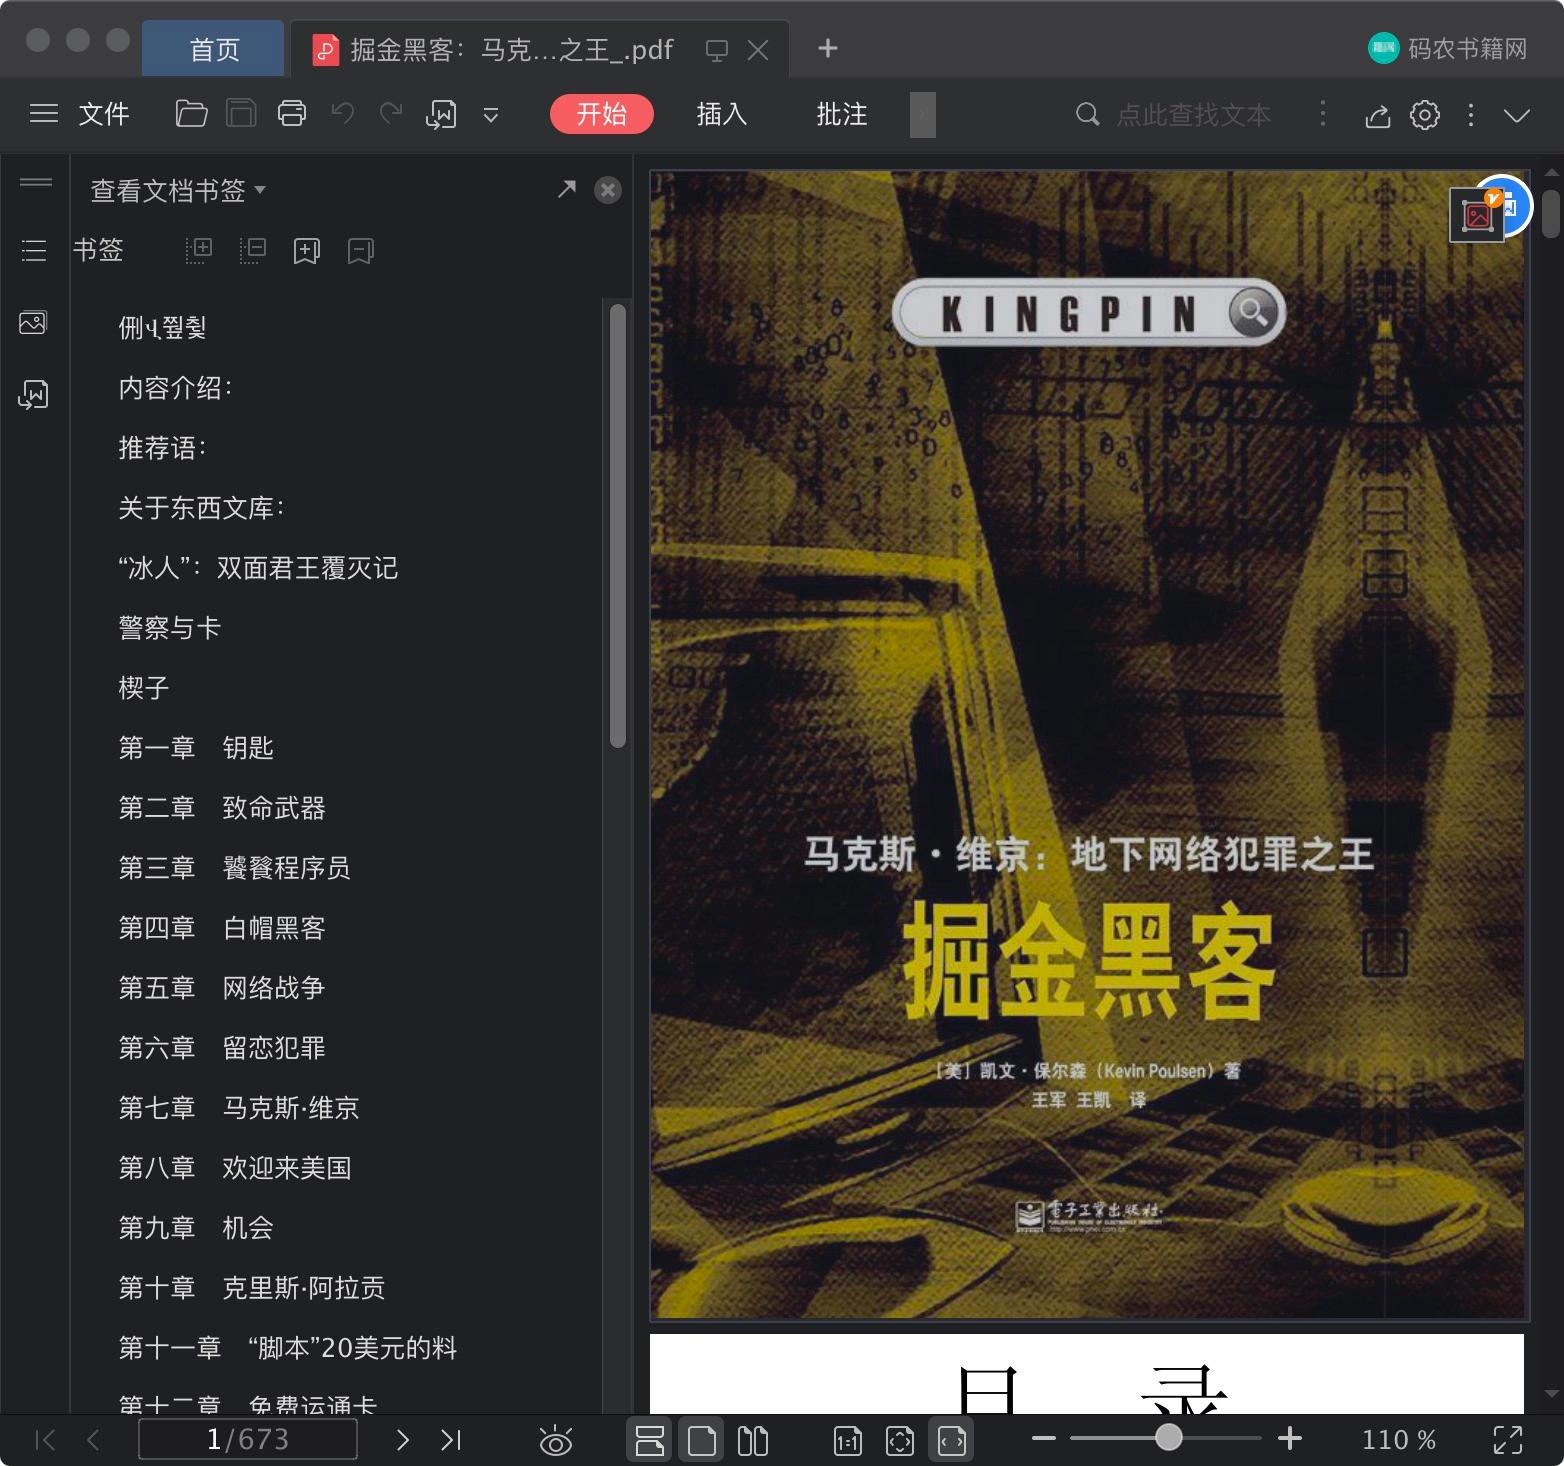The width and height of the screenshot is (1564, 1466).
Task: Click the open folder icon
Action: coord(191,114)
